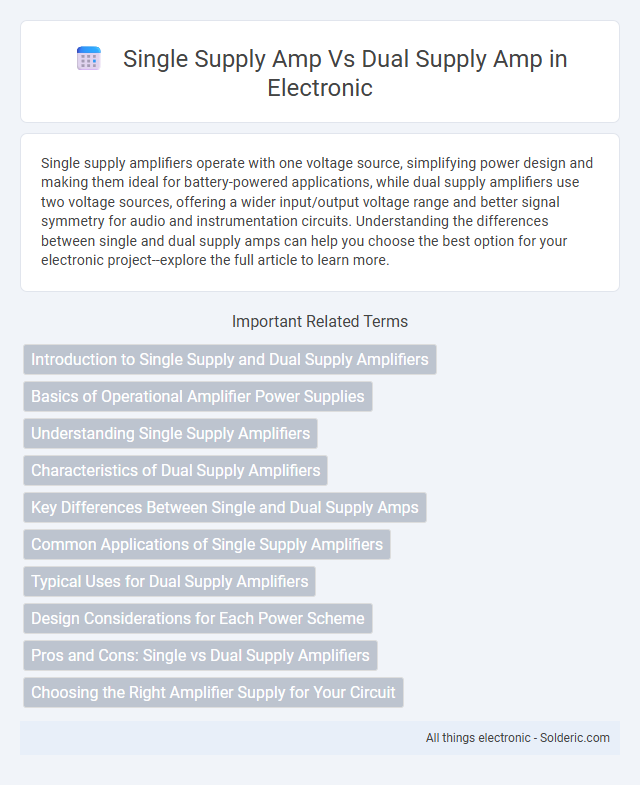Select Design Considerations for Each Power Scheme

198,619
